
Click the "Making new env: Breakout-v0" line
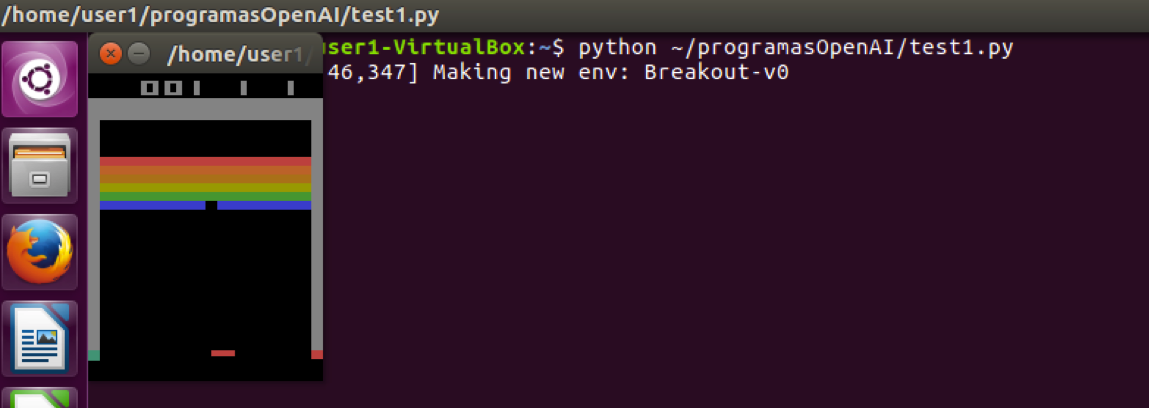click(610, 73)
